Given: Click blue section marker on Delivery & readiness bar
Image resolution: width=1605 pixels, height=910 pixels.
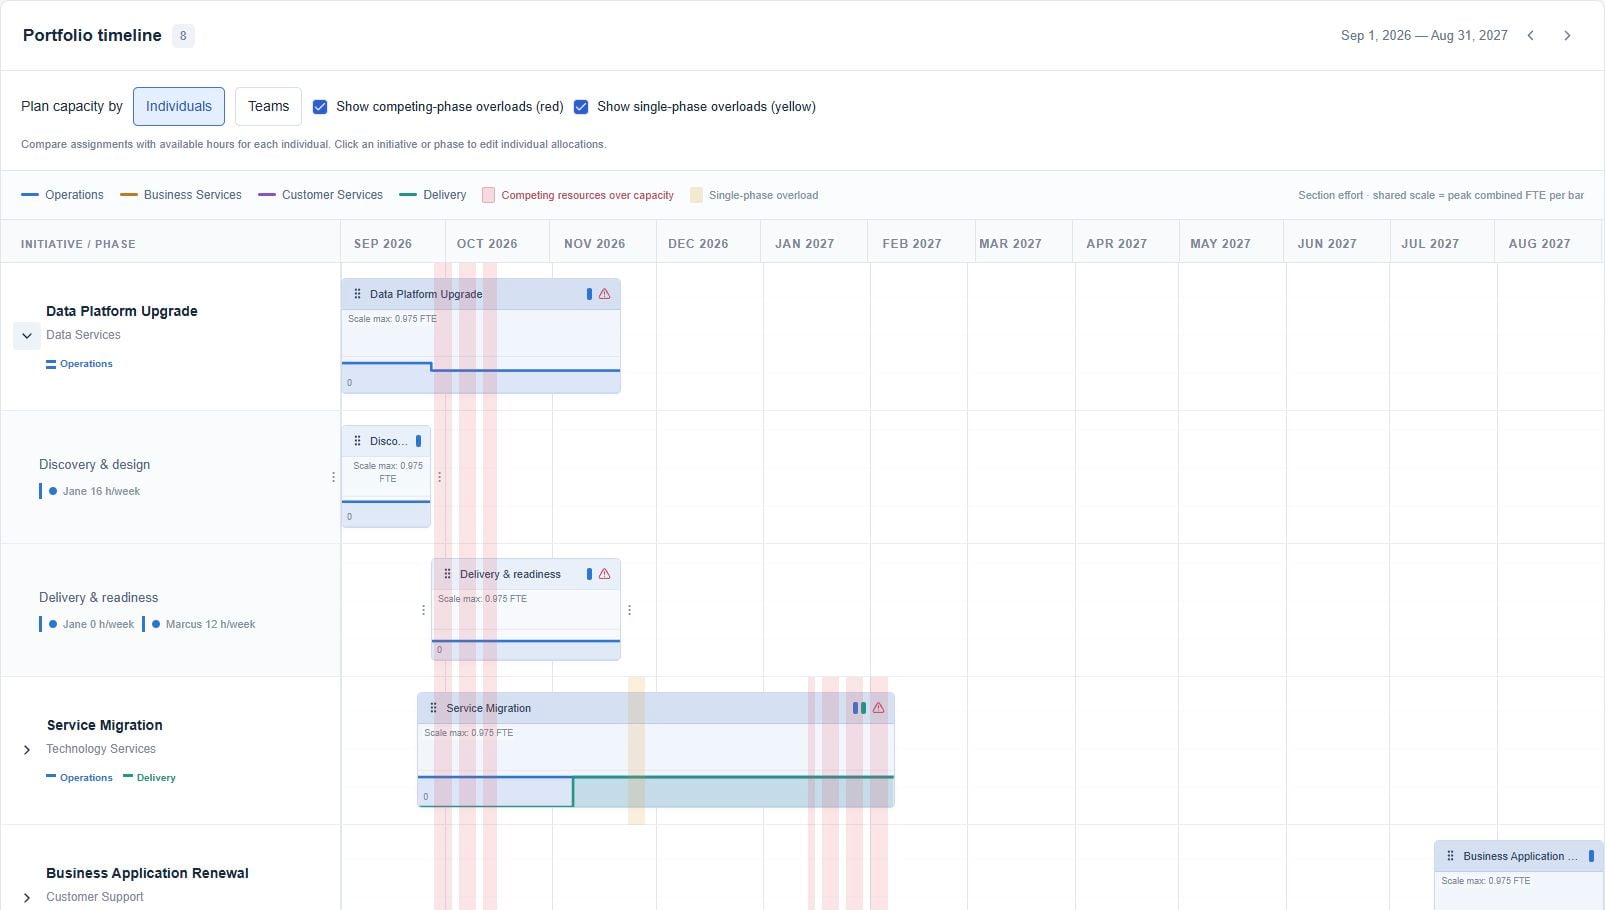Looking at the screenshot, I should (589, 574).
